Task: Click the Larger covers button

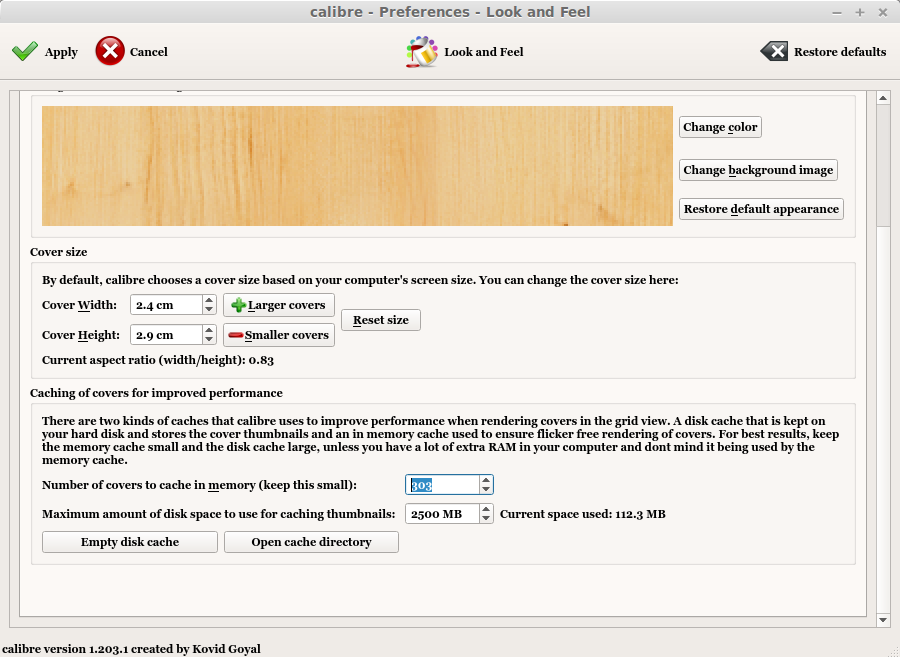Action: [278, 305]
